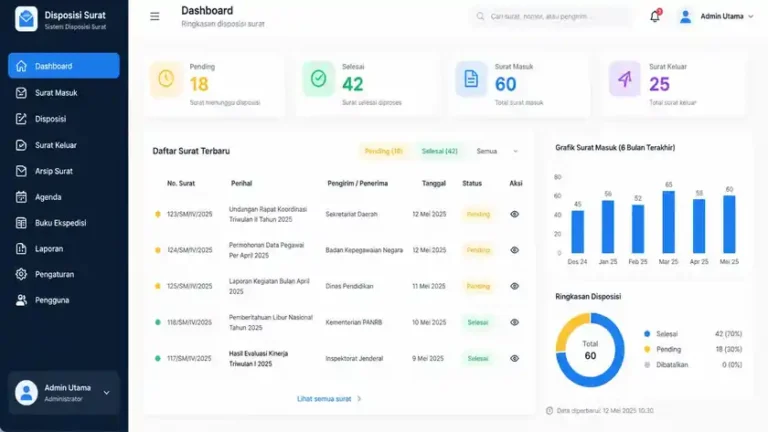Toggle the hamburger menu icon

[154, 17]
